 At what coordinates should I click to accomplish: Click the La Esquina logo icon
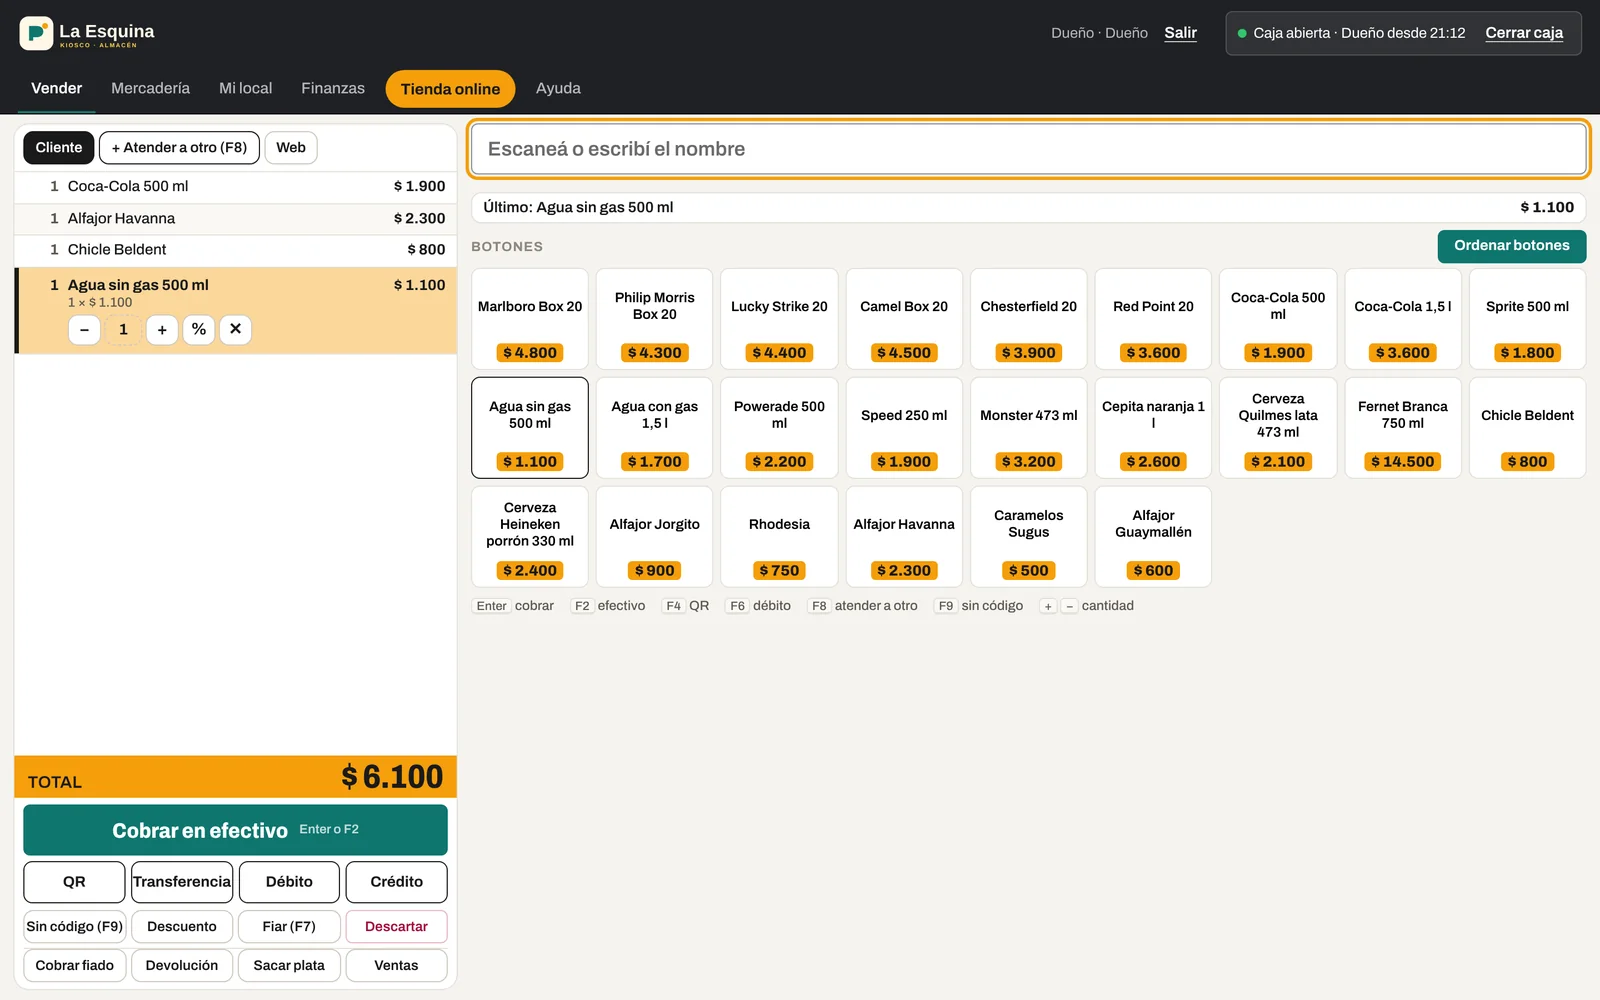36,33
